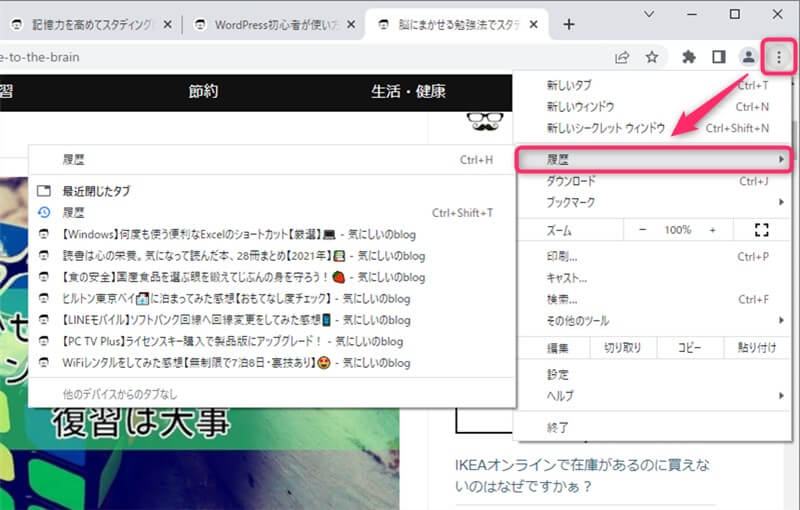This screenshot has width=800, height=510.
Task: Decrease zoom with minus button
Action: [642, 230]
